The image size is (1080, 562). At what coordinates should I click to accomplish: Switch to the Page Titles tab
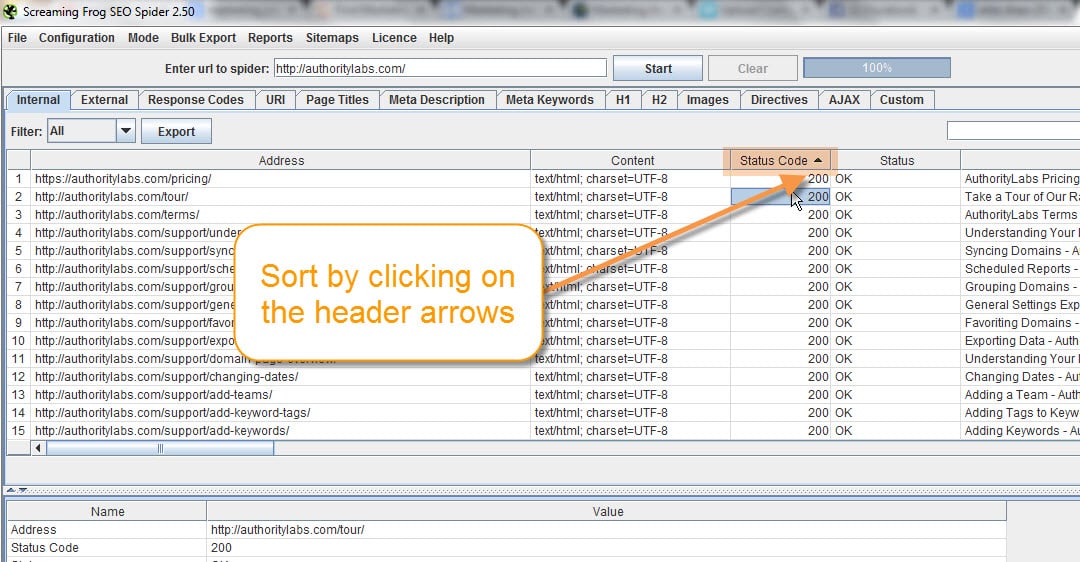pos(338,100)
